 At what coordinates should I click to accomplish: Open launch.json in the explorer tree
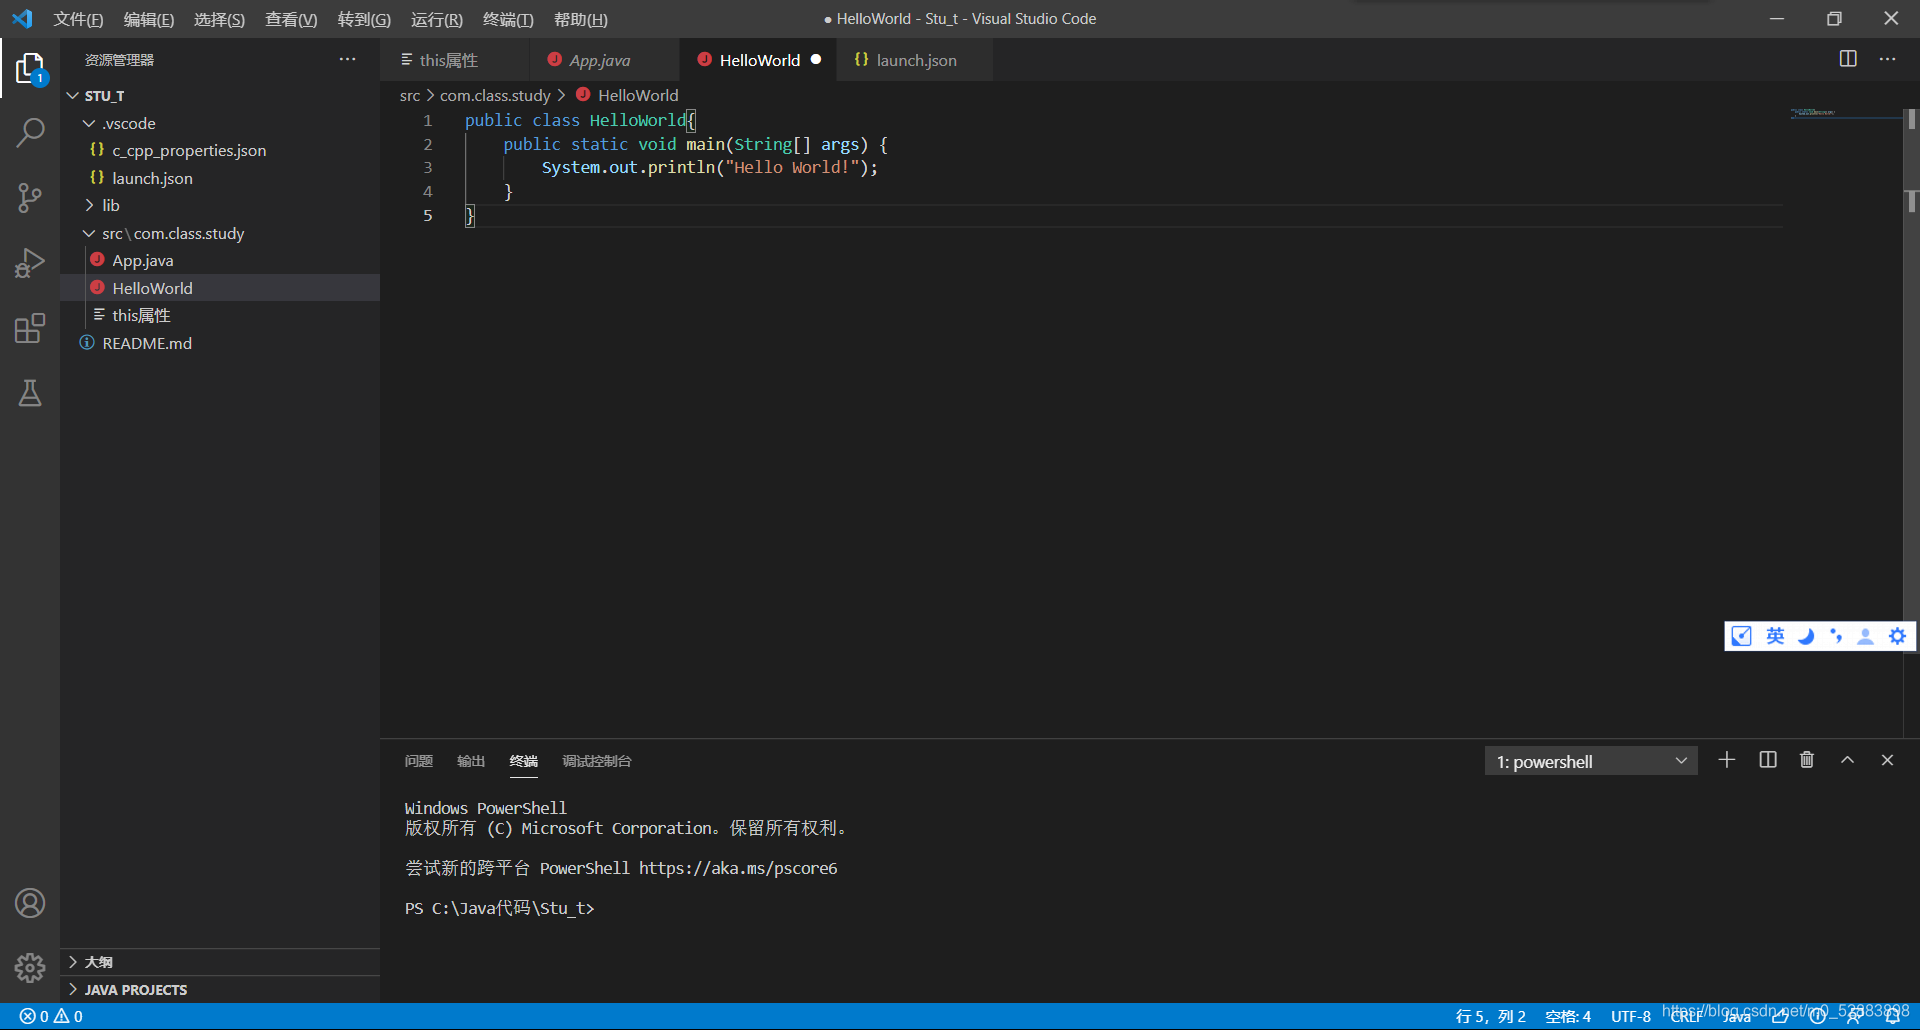(220, 178)
